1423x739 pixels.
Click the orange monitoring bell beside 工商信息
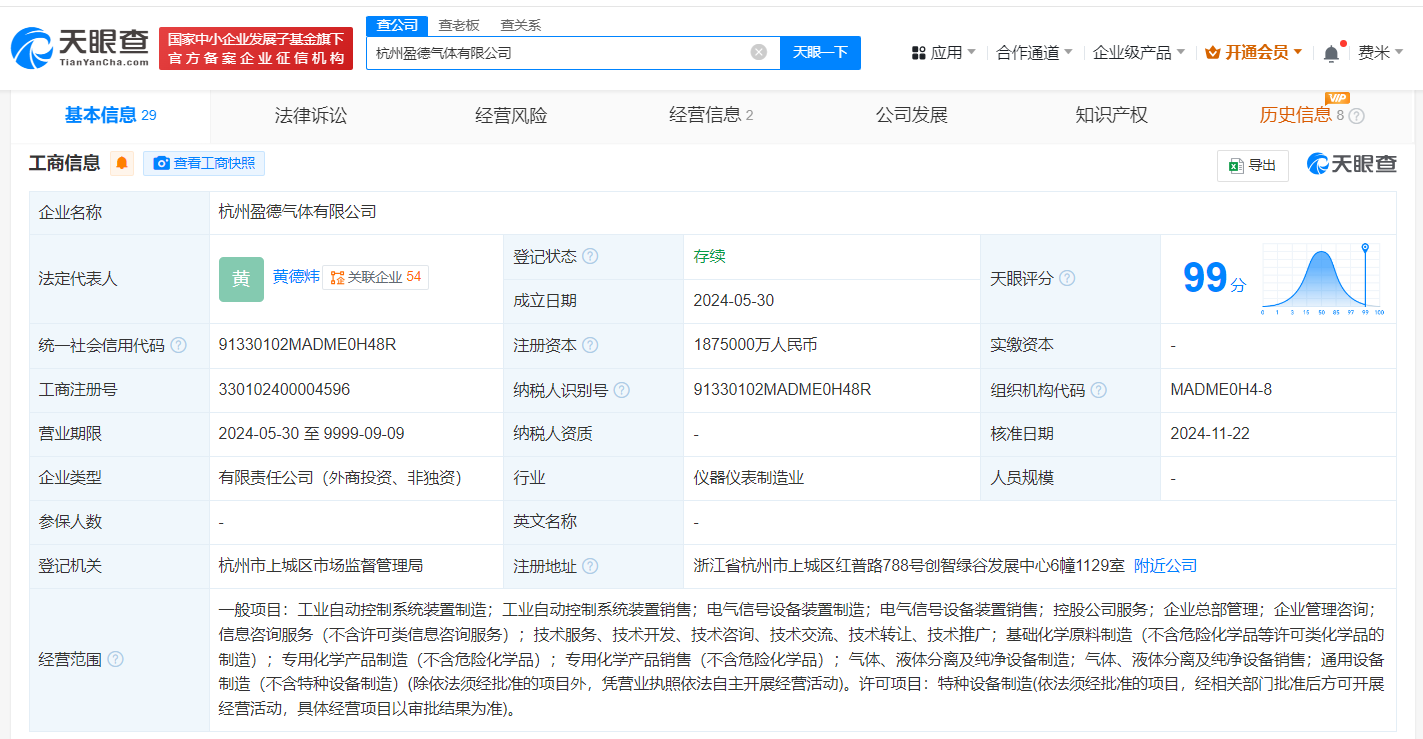point(122,163)
